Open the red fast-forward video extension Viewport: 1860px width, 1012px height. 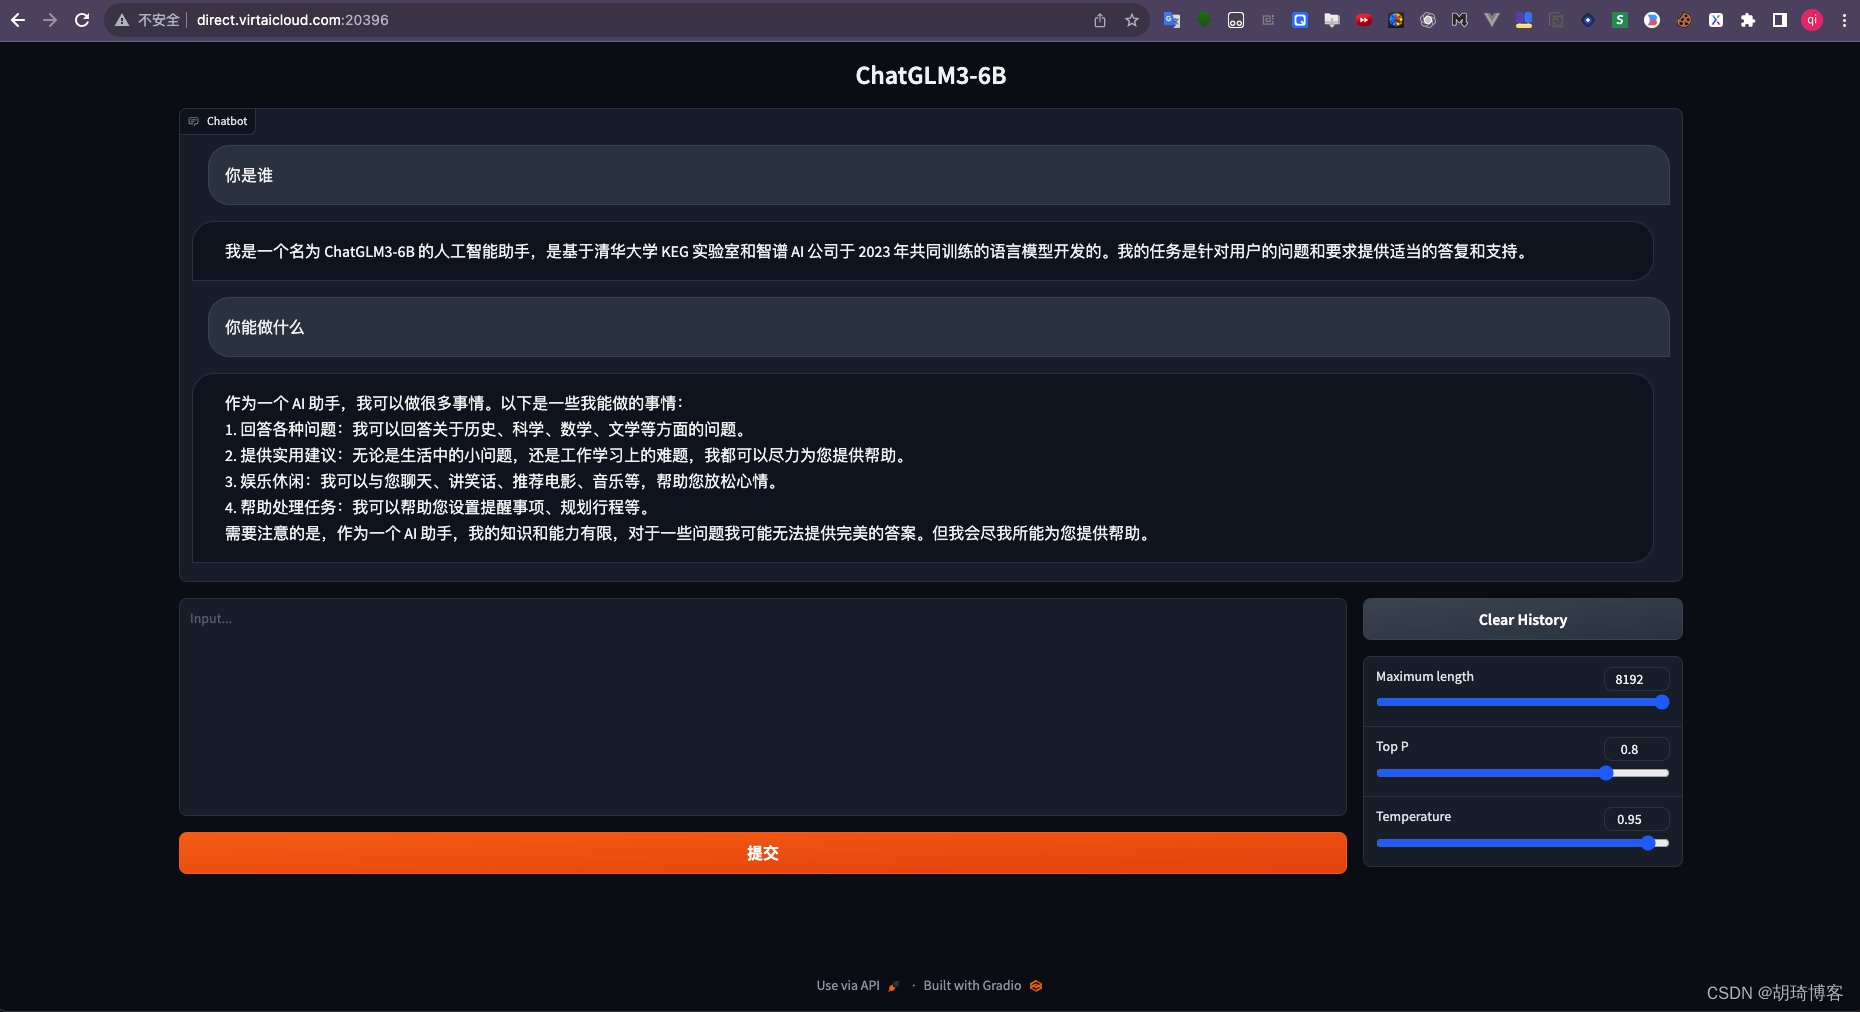[x=1364, y=20]
